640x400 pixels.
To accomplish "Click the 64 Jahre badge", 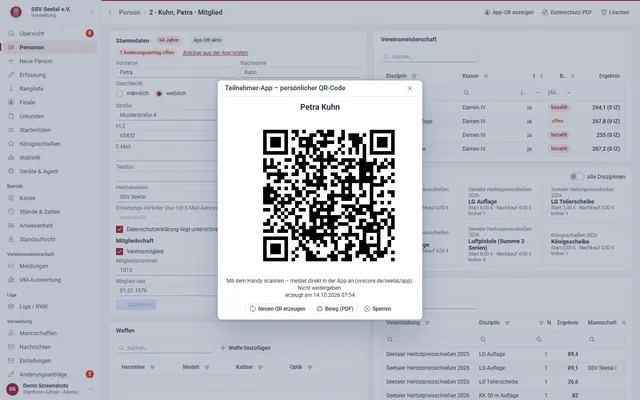I will 169,40.
